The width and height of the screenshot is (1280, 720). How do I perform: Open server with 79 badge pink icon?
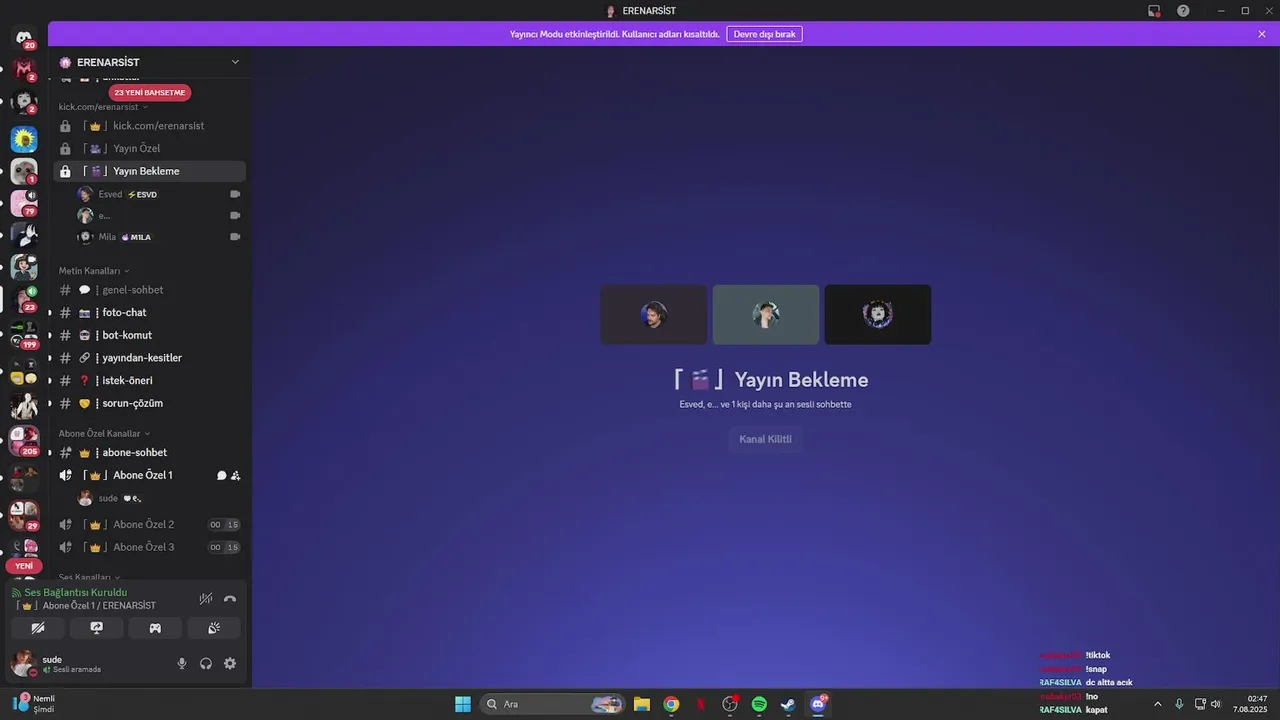(x=24, y=203)
